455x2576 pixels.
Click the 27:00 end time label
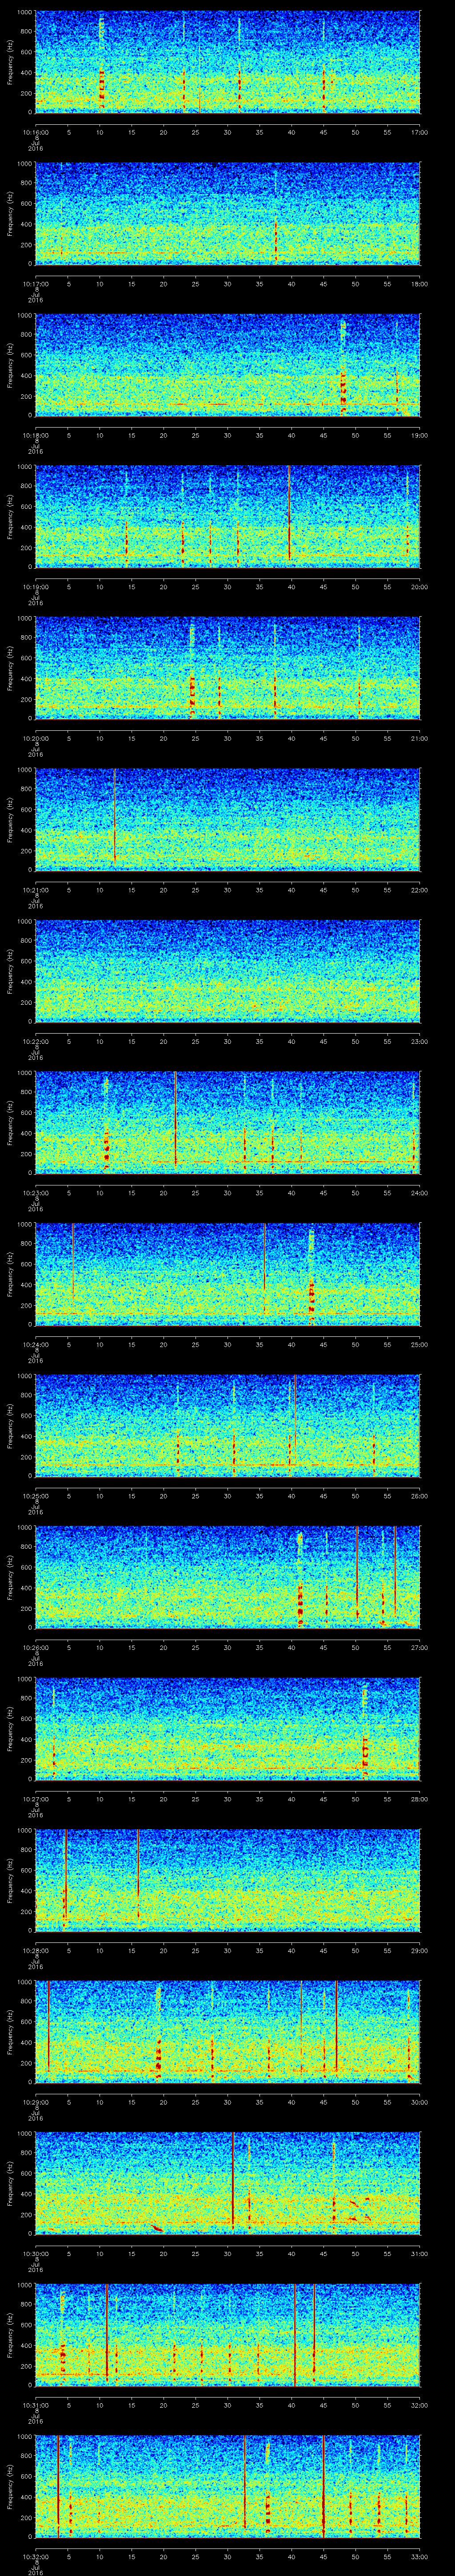tap(419, 1647)
